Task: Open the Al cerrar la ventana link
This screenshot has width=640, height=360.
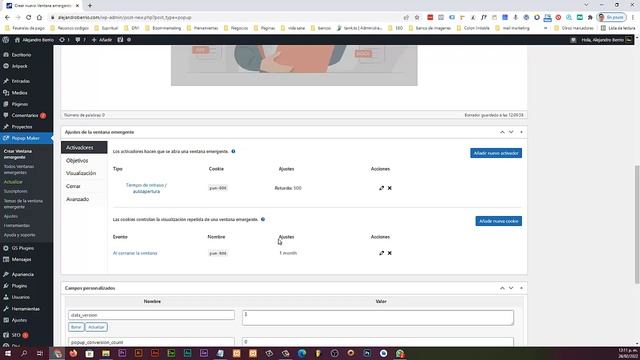Action: tap(135, 253)
